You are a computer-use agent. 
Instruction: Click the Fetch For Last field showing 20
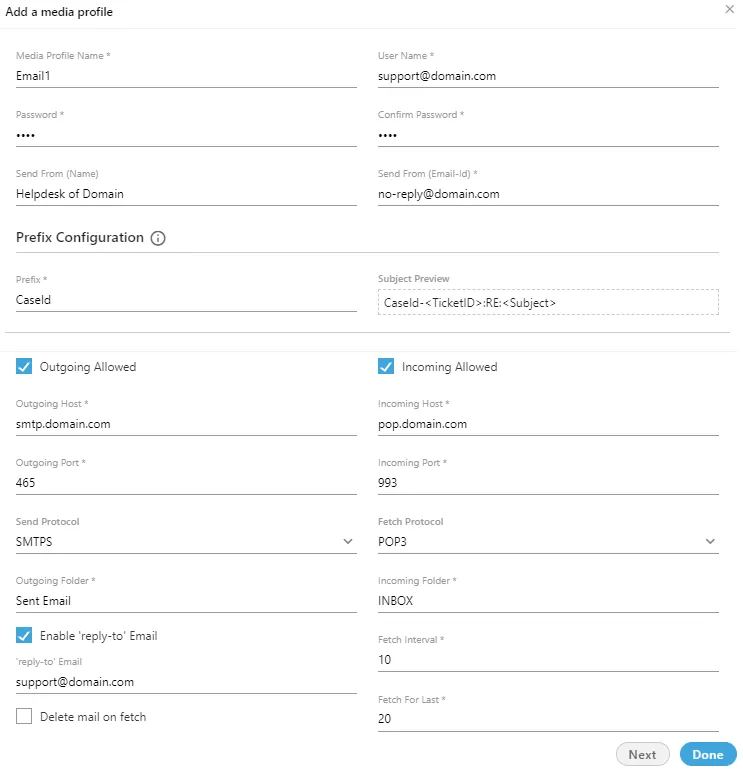pos(548,720)
